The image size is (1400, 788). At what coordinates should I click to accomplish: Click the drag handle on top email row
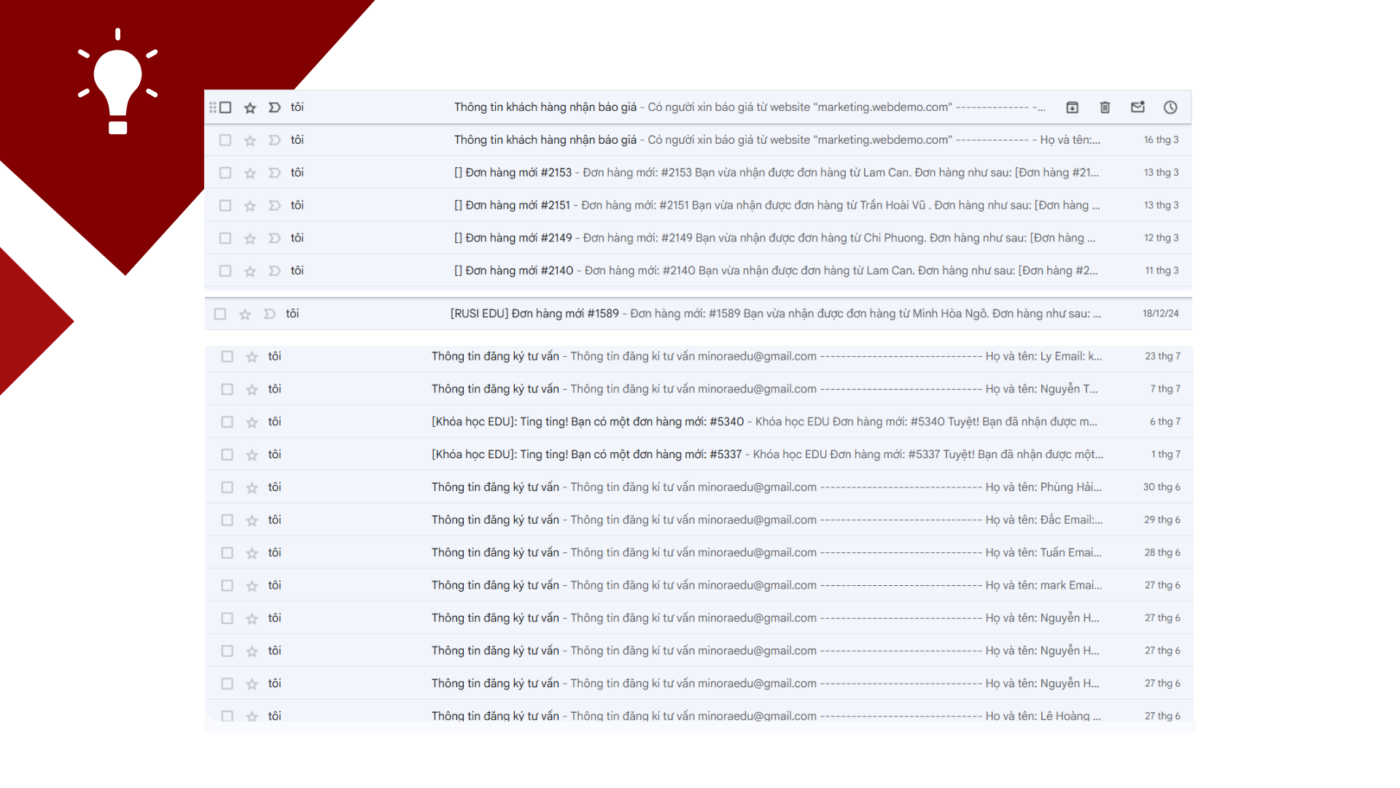coord(212,107)
